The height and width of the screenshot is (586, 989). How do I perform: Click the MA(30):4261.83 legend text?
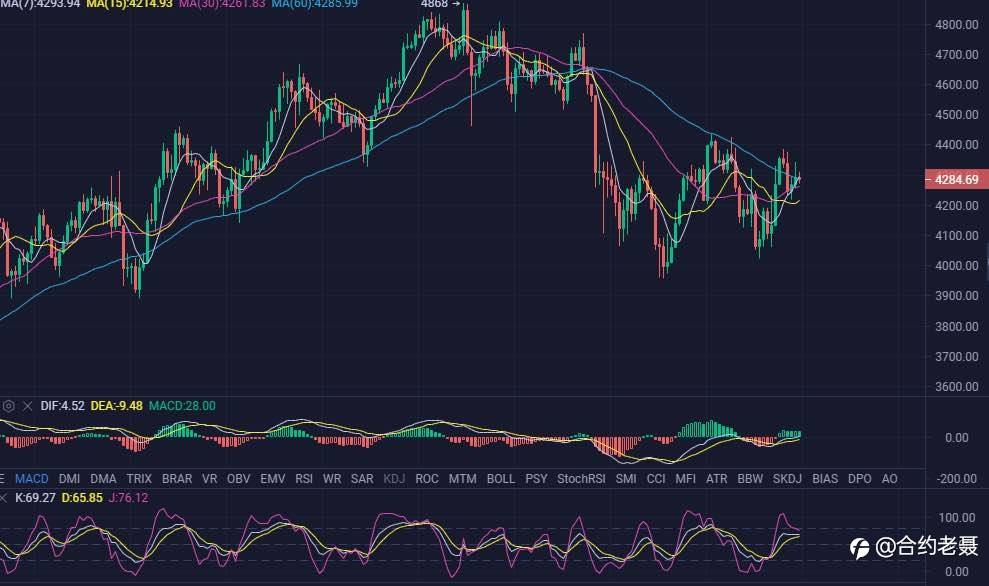222,4
